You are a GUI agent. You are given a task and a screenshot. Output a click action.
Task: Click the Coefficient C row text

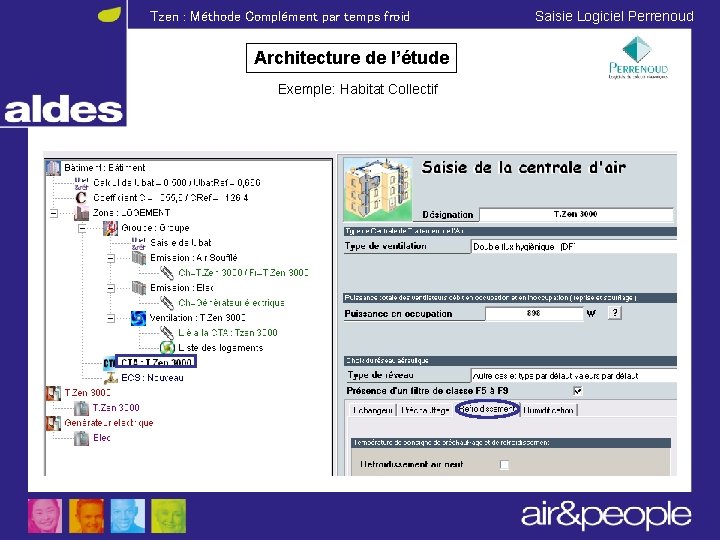[170, 198]
